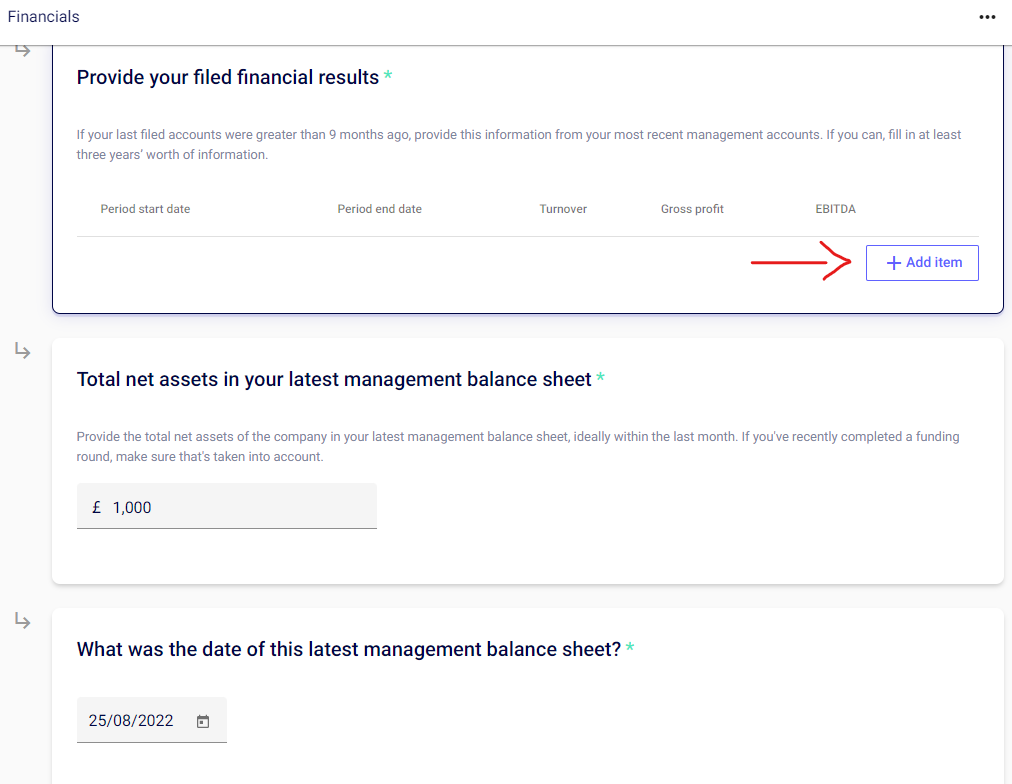Click the 'Provide your filed financial results' heading
This screenshot has height=784, width=1012.
point(228,77)
